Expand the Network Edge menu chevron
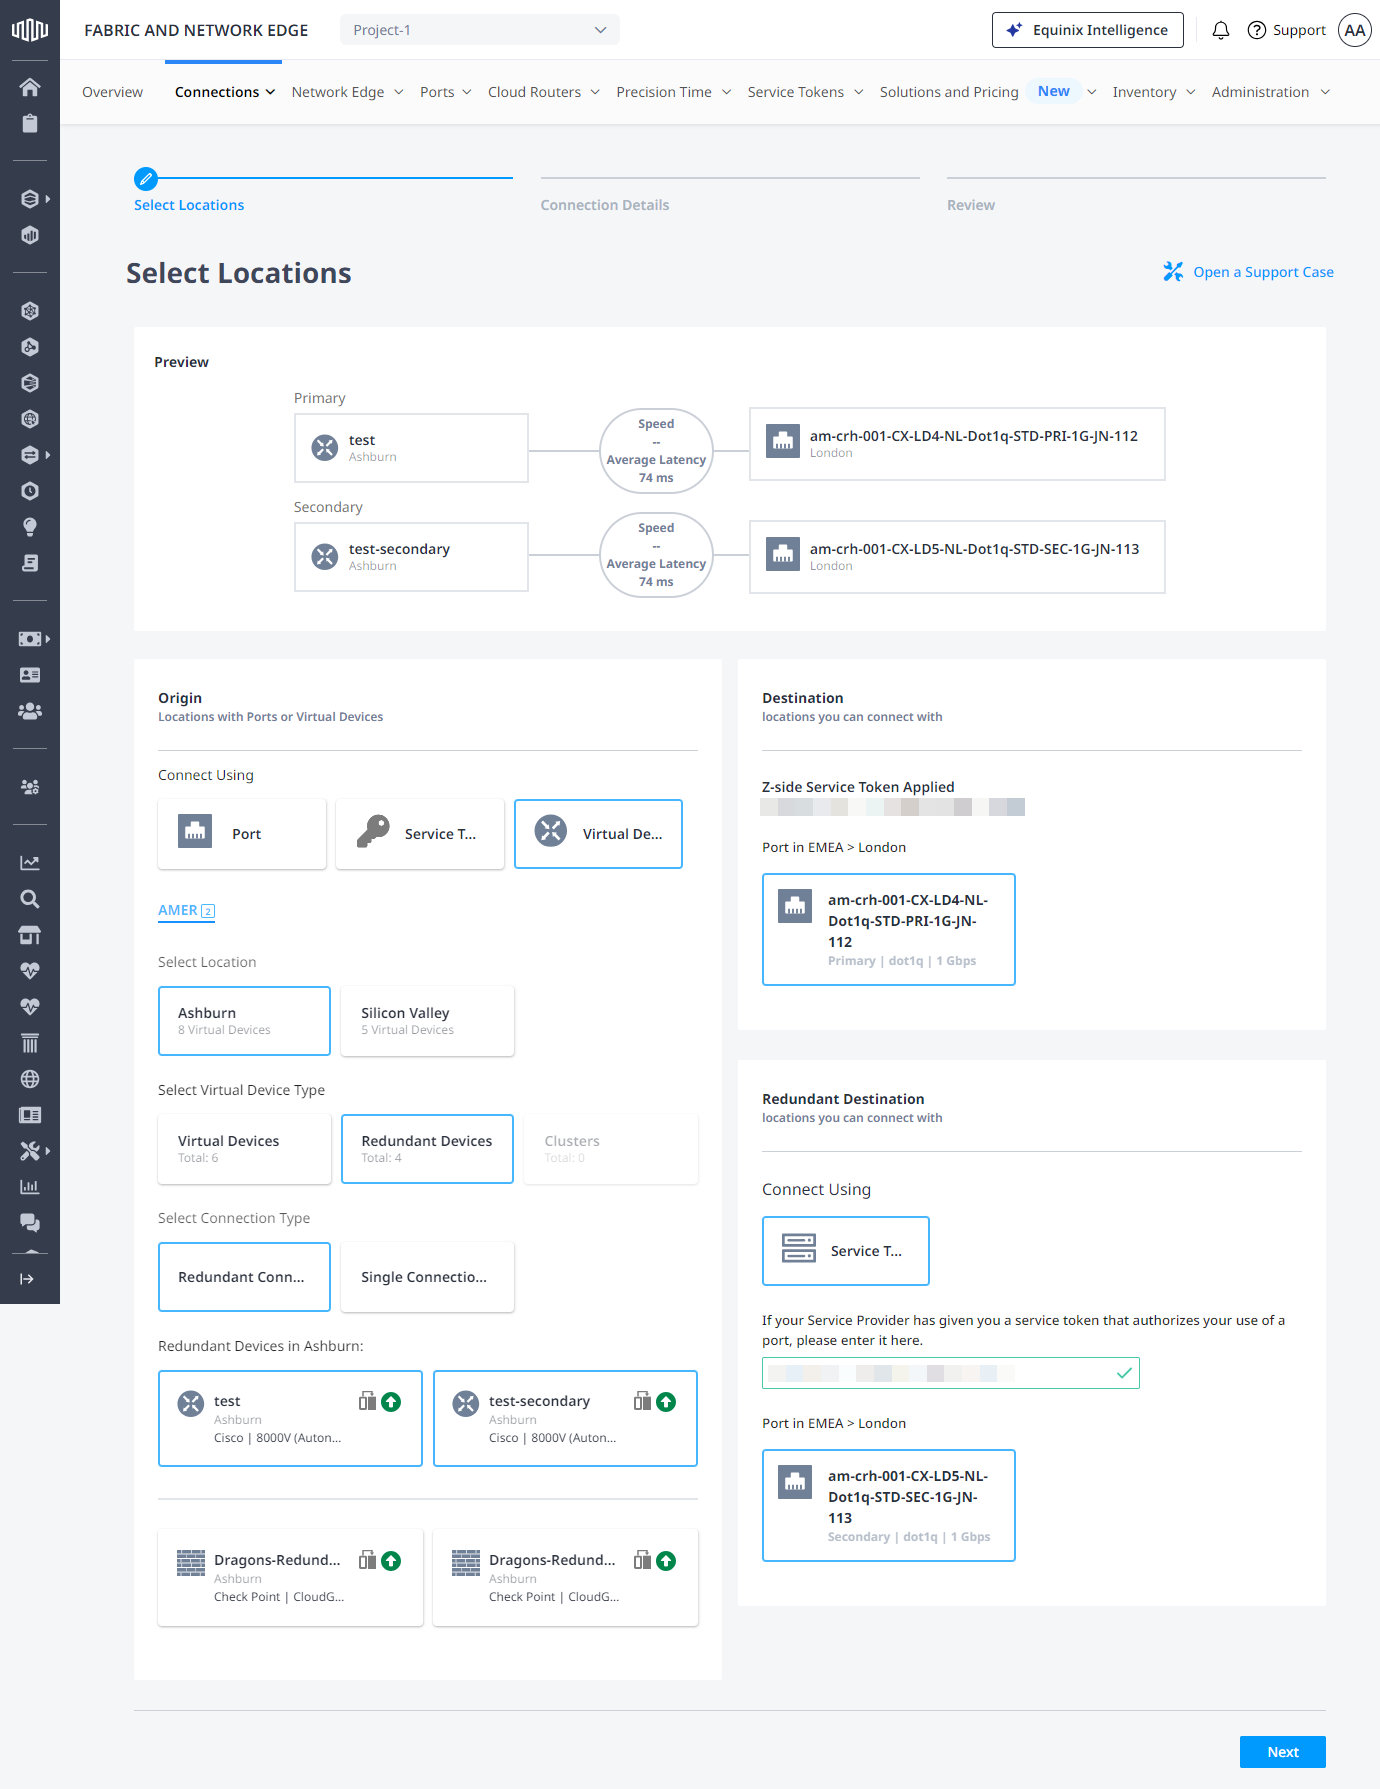This screenshot has width=1380, height=1789. [x=398, y=92]
